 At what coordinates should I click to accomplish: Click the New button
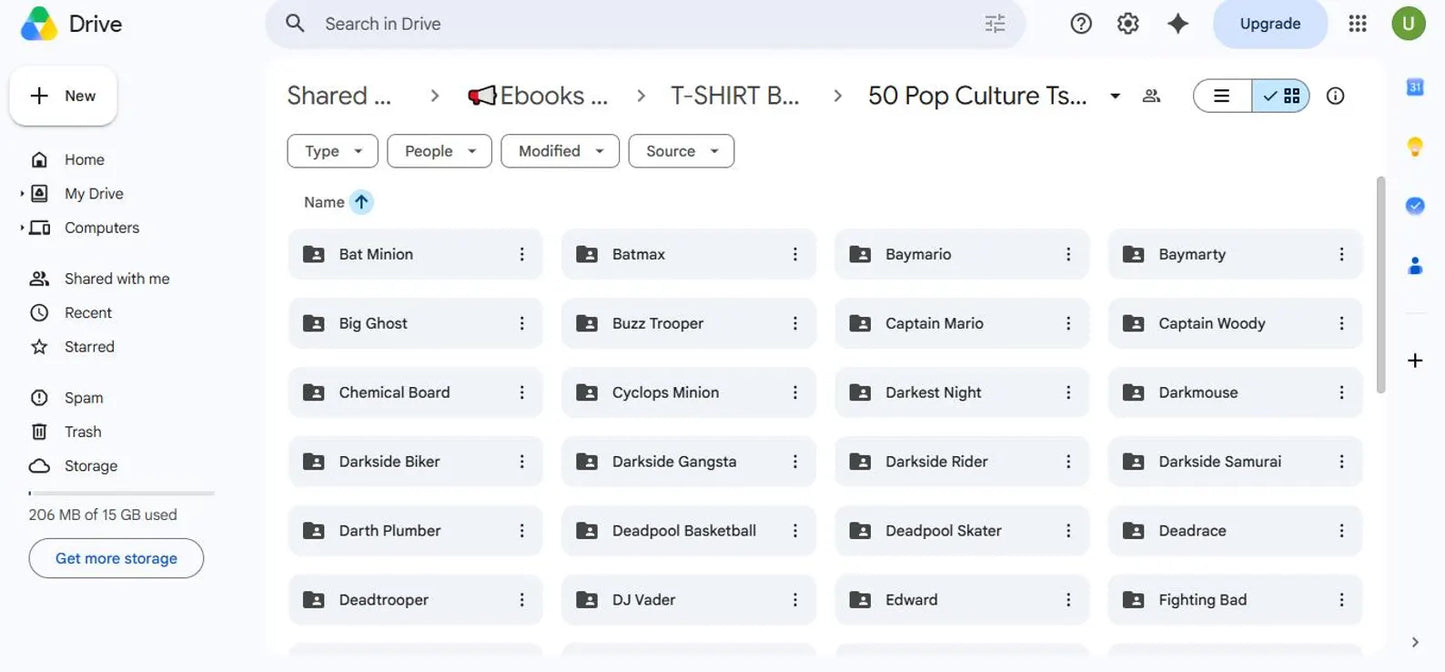click(63, 96)
